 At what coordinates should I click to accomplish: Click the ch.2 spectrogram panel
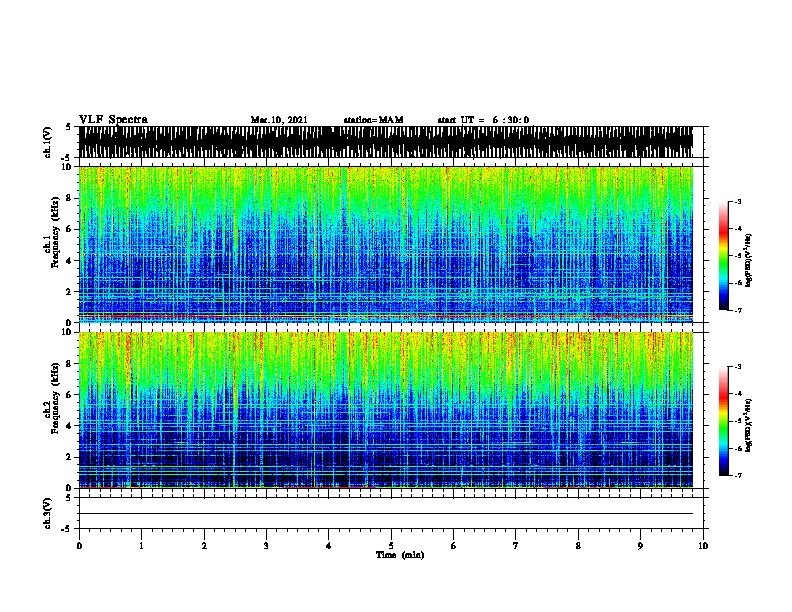386,410
